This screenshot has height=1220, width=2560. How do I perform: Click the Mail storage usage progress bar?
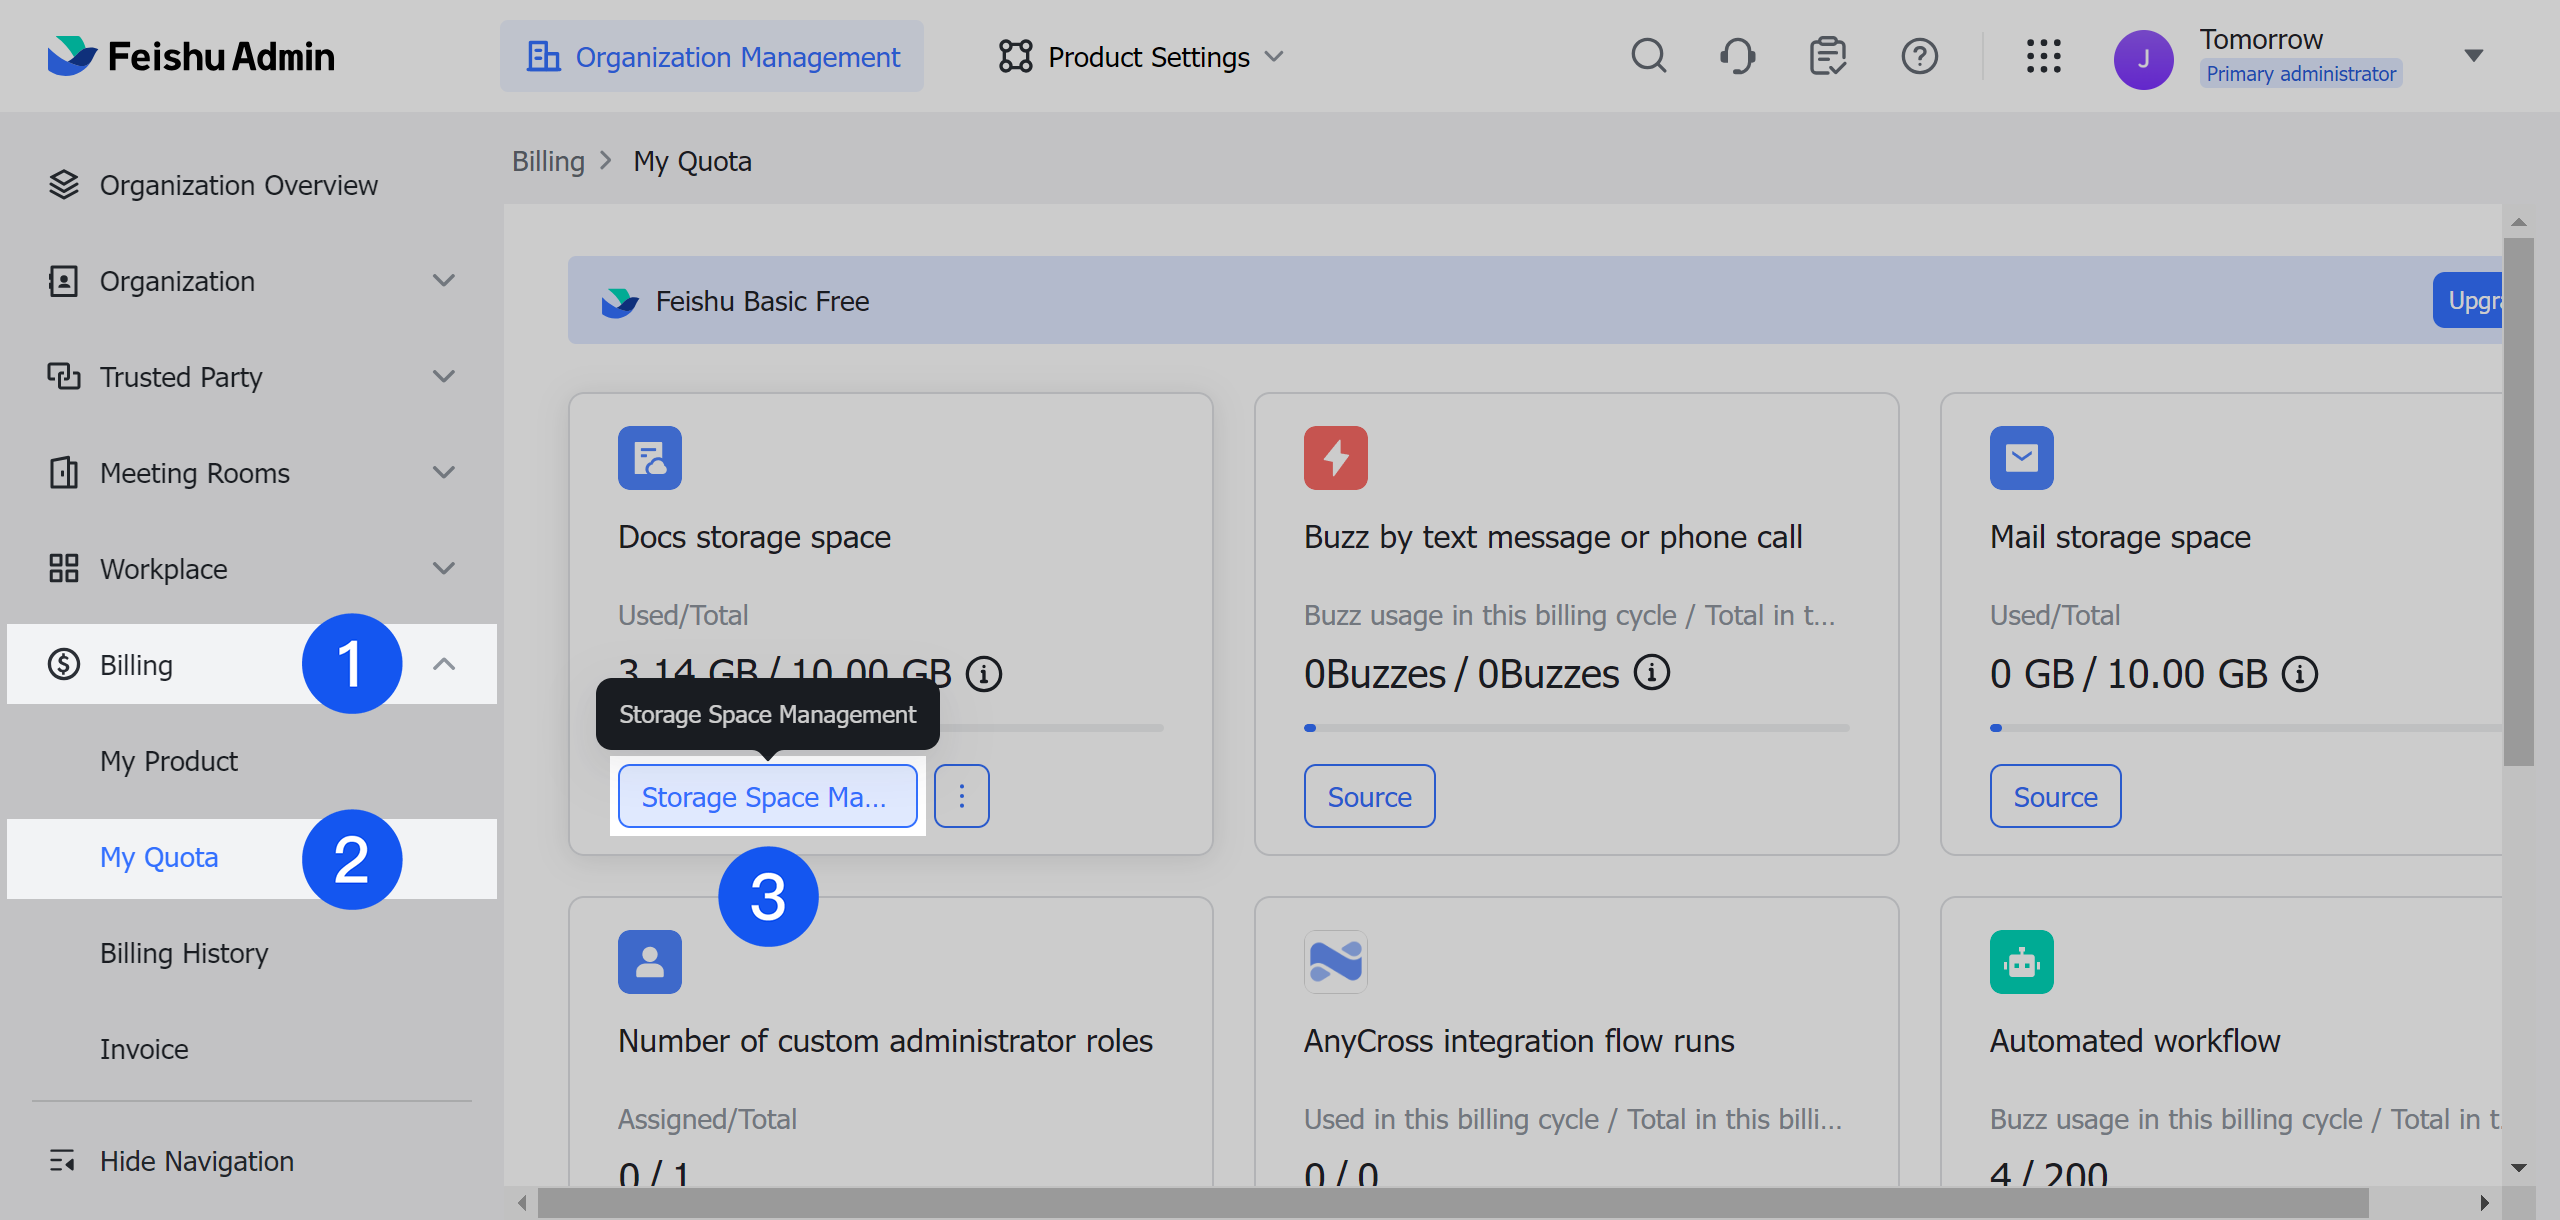point(2246,728)
